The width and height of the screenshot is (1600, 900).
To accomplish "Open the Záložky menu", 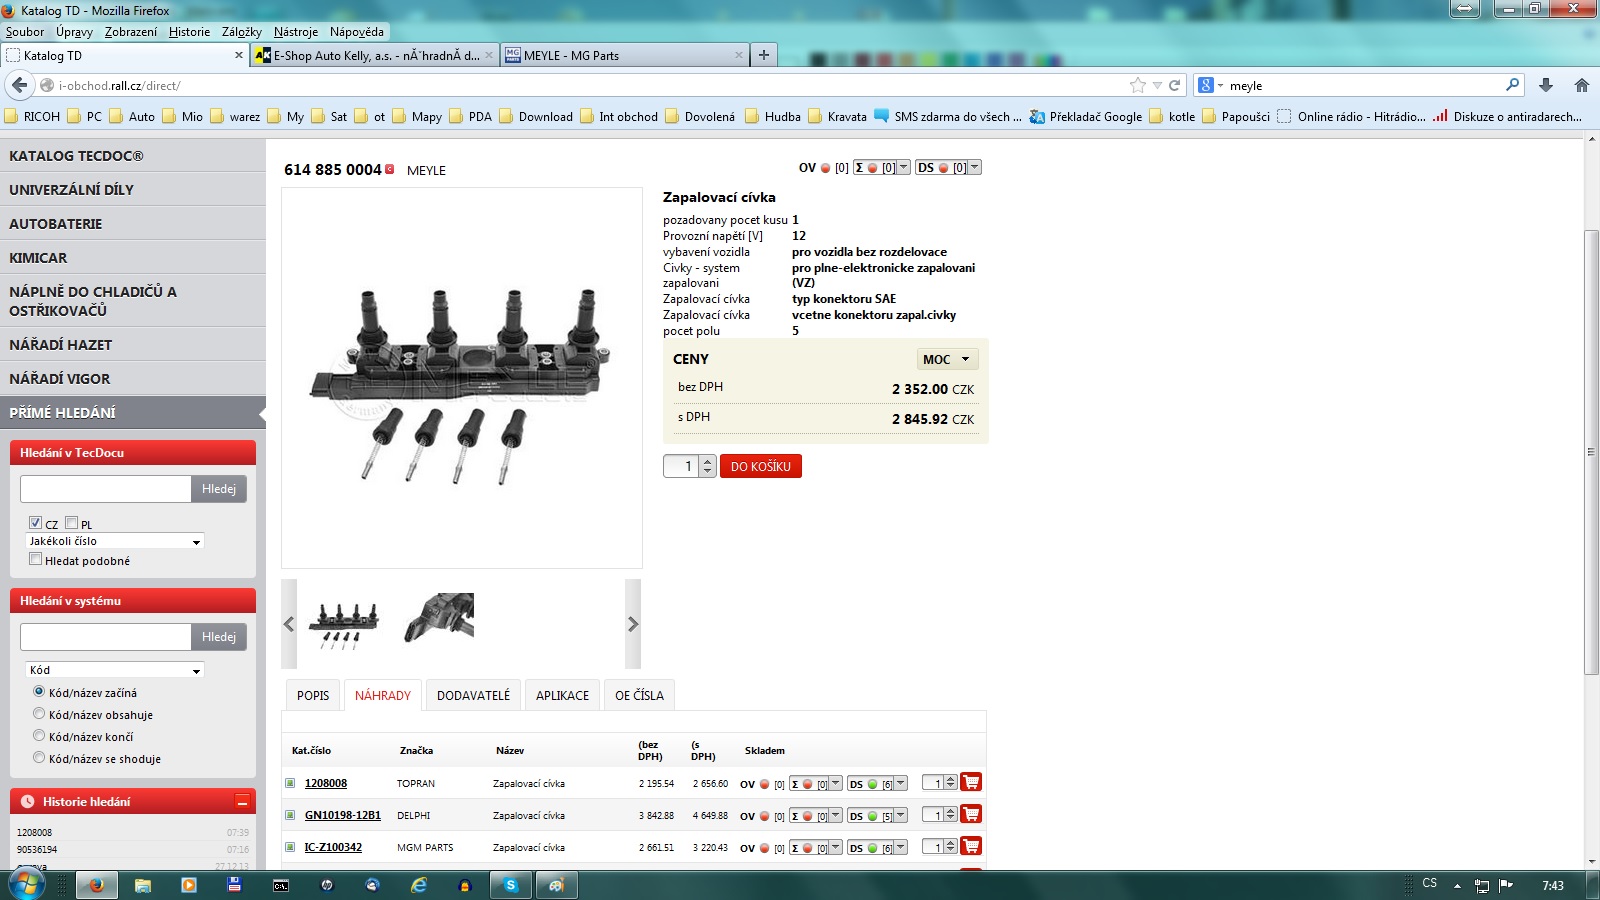I will coord(241,32).
